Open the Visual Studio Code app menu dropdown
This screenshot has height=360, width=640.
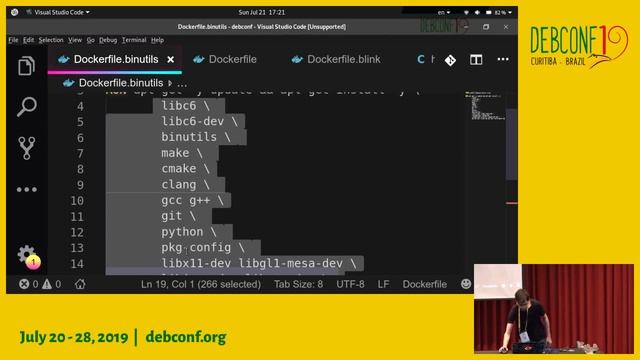click(58, 12)
